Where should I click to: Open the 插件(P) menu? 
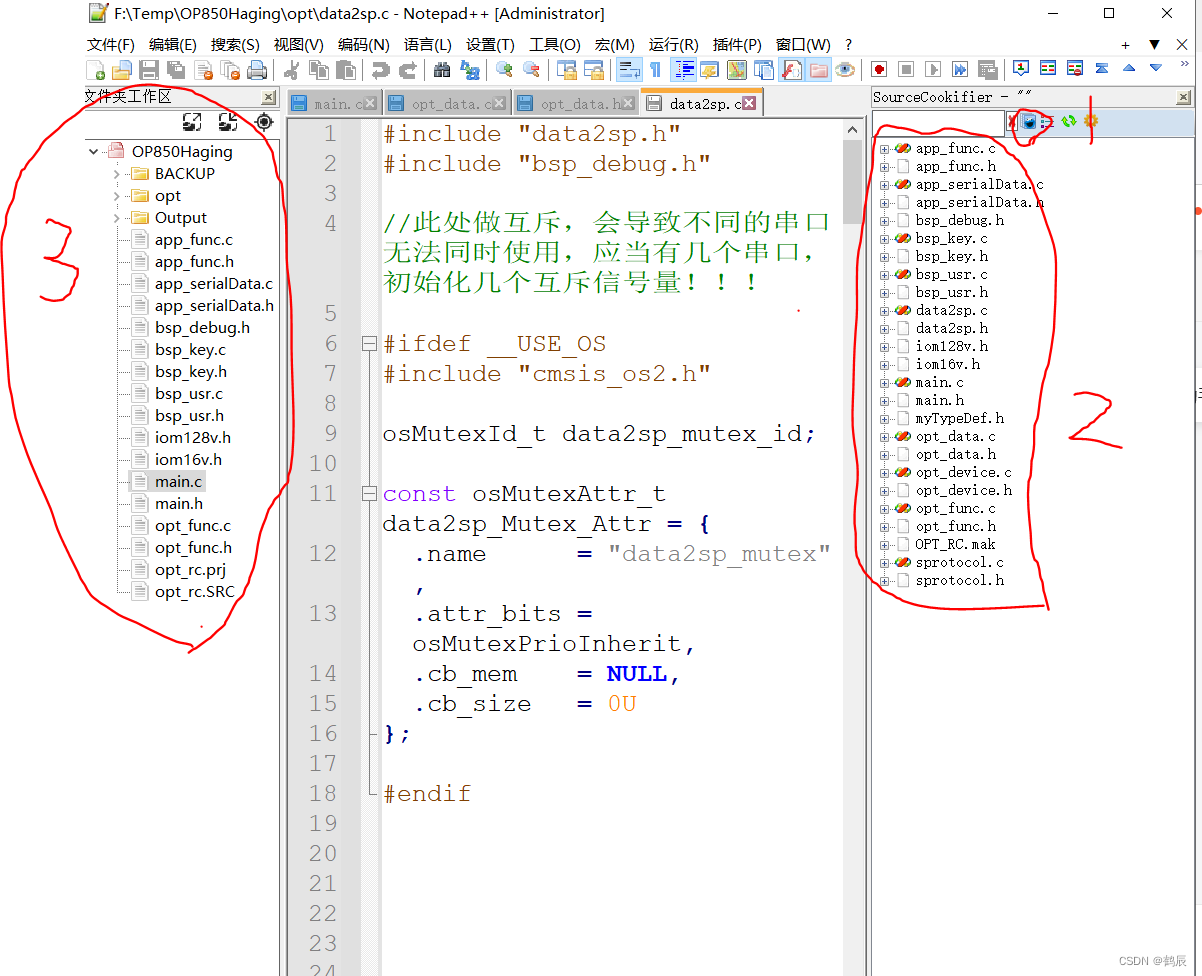[x=737, y=45]
